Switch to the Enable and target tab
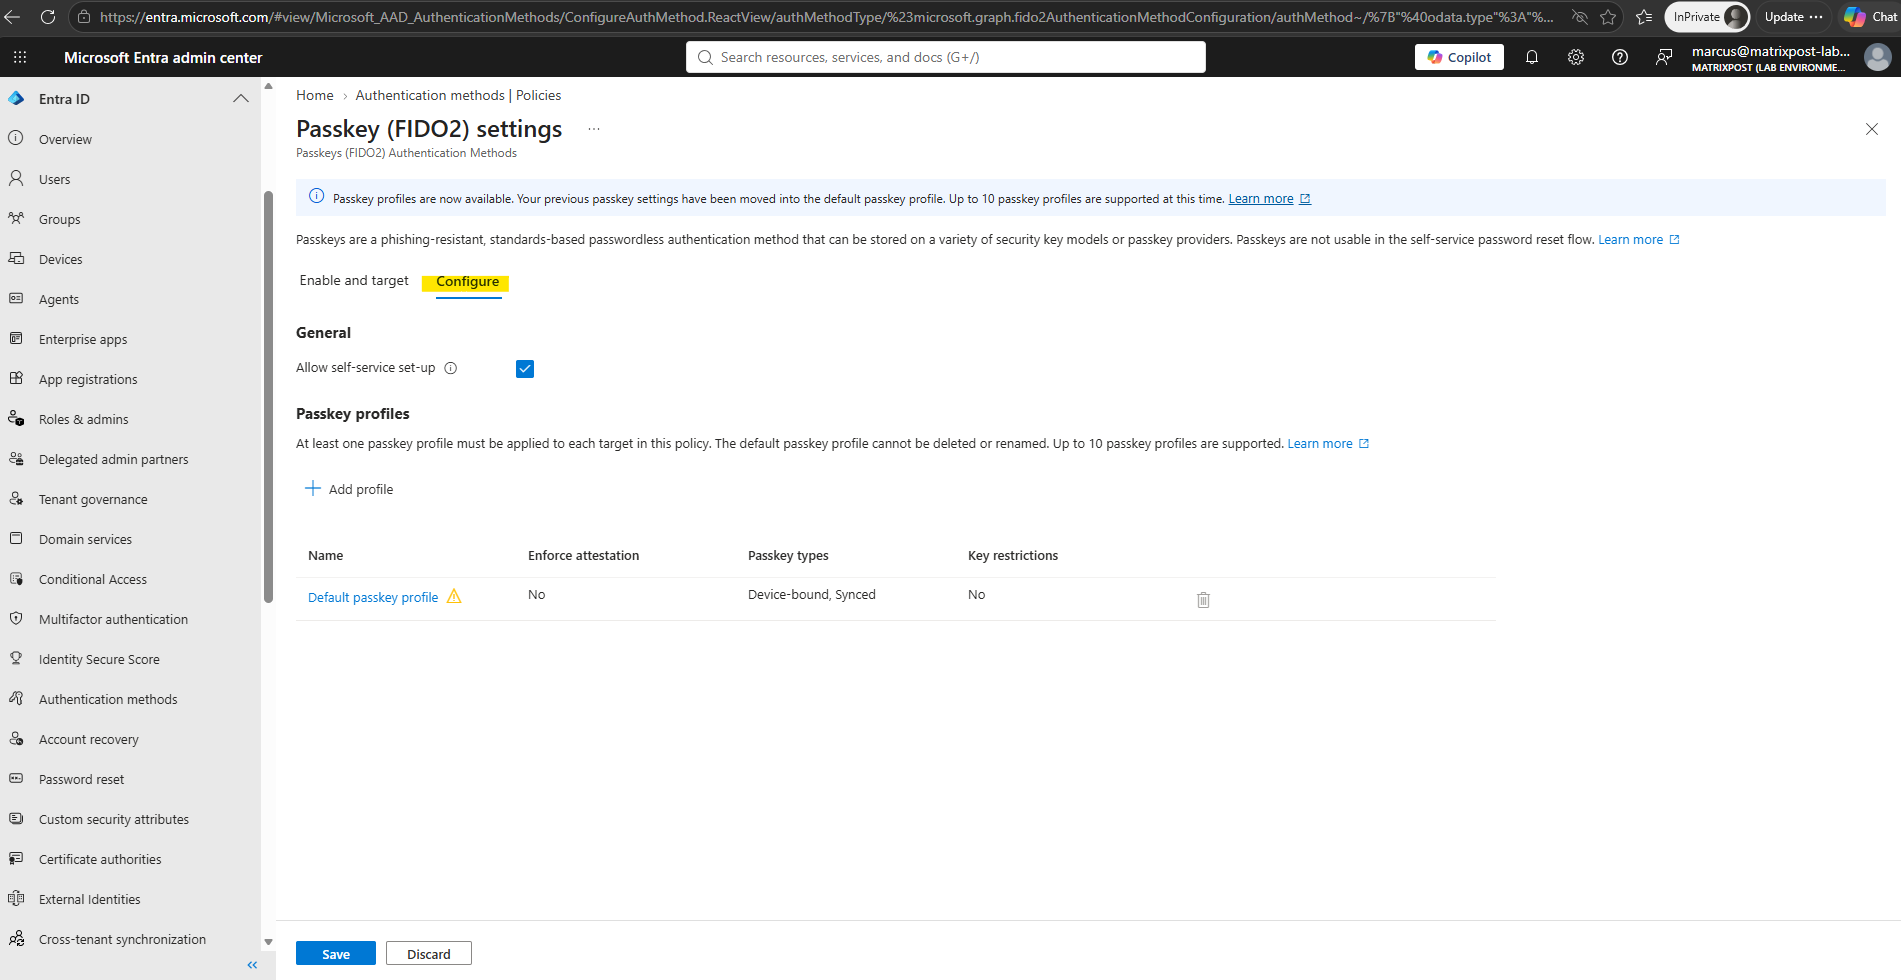 click(x=354, y=281)
